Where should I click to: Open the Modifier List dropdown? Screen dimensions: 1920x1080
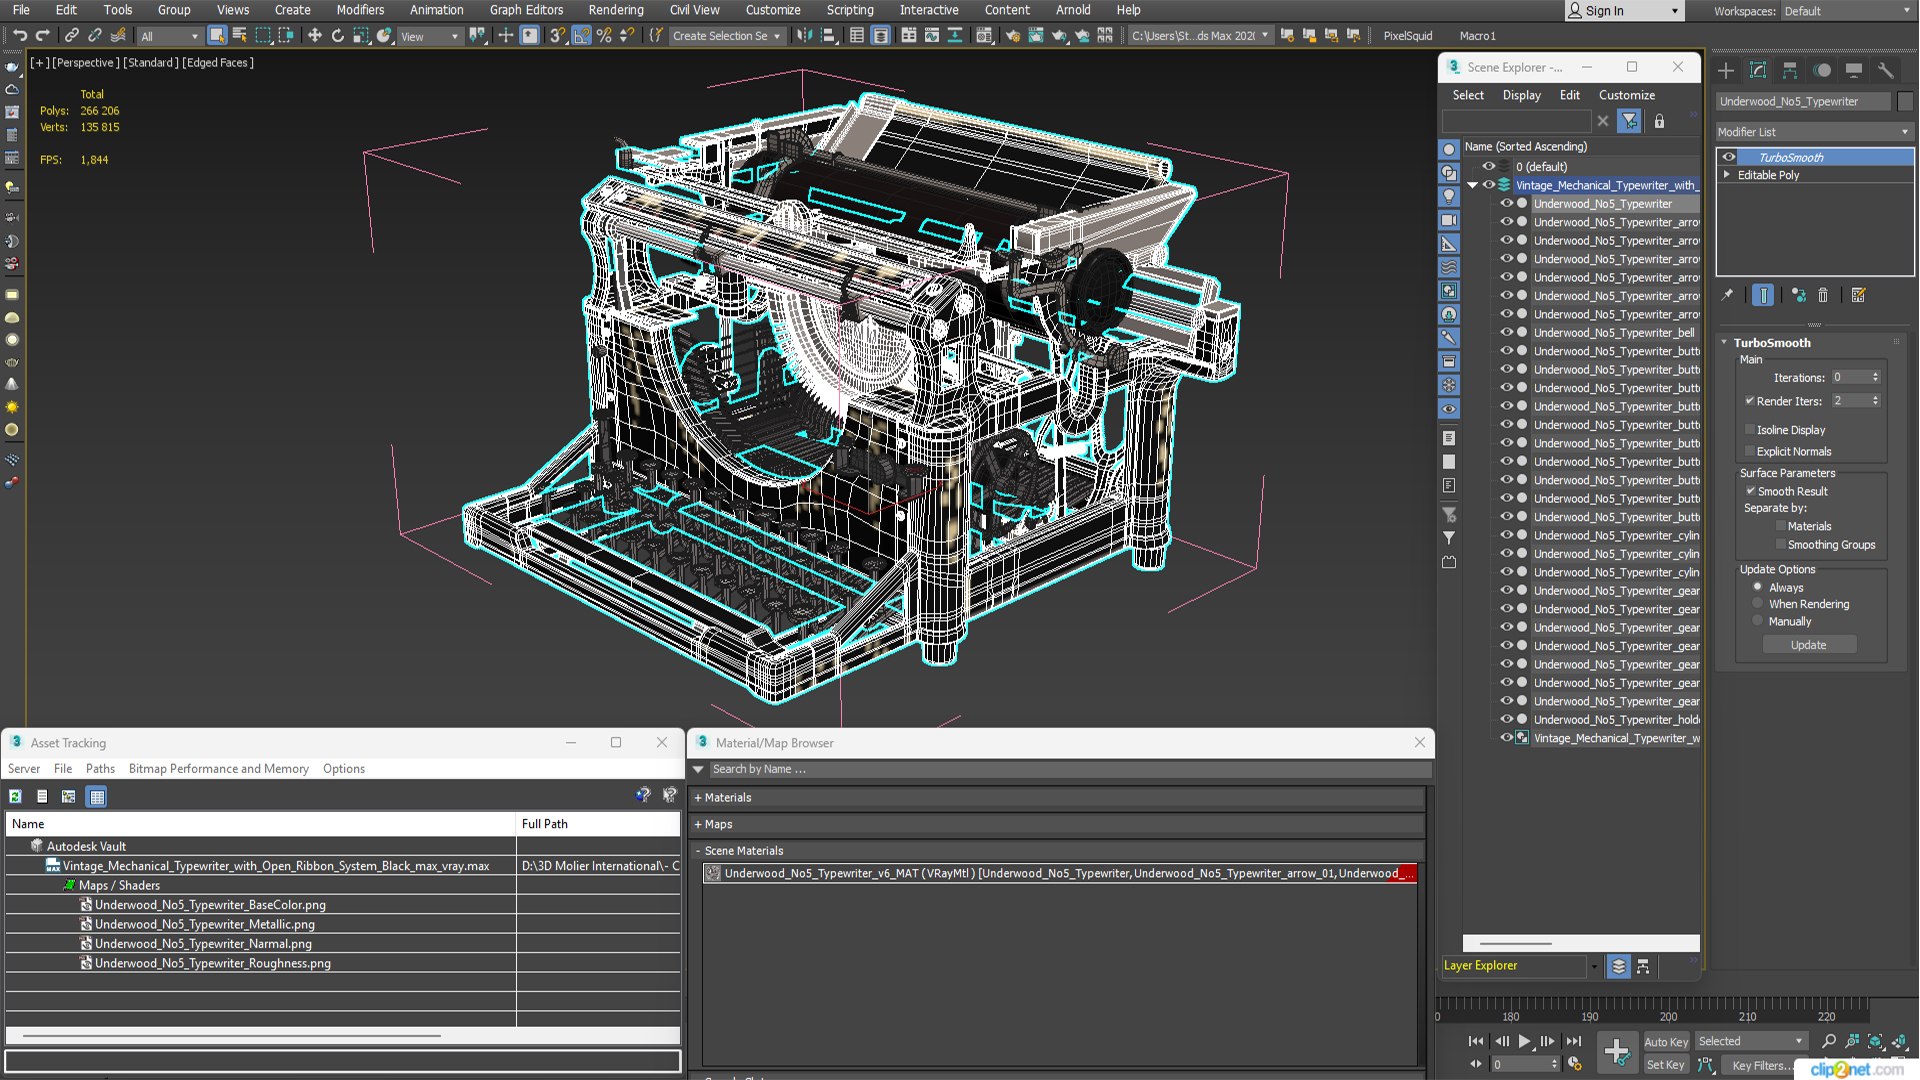1813,132
